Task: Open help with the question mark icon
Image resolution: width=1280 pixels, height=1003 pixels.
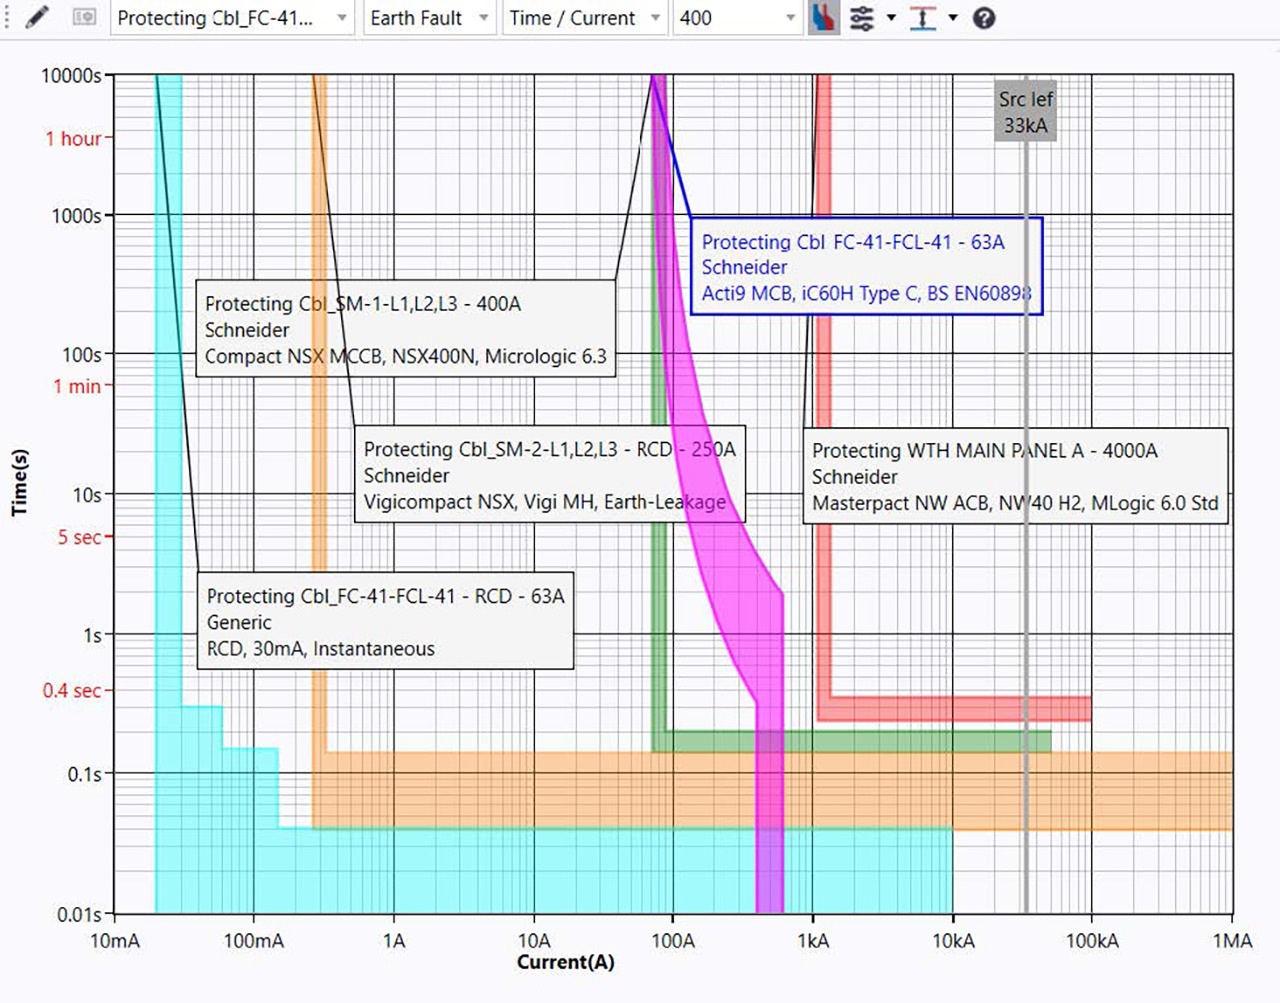Action: 984,18
